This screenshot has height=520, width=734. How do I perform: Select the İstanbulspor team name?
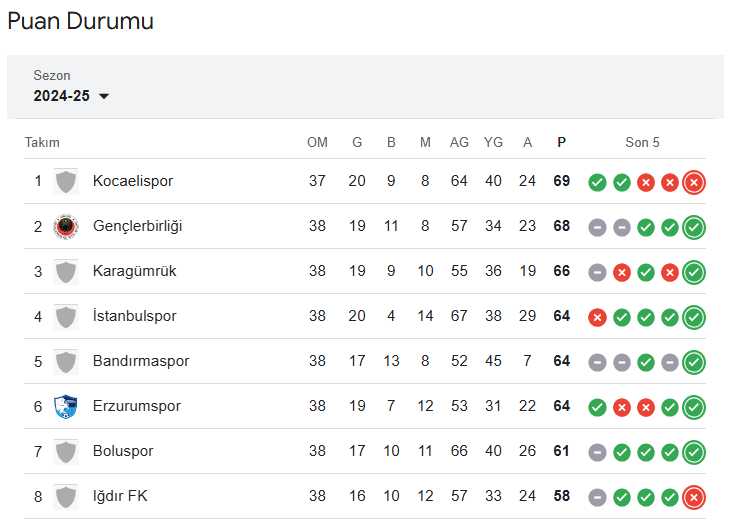[x=134, y=316]
